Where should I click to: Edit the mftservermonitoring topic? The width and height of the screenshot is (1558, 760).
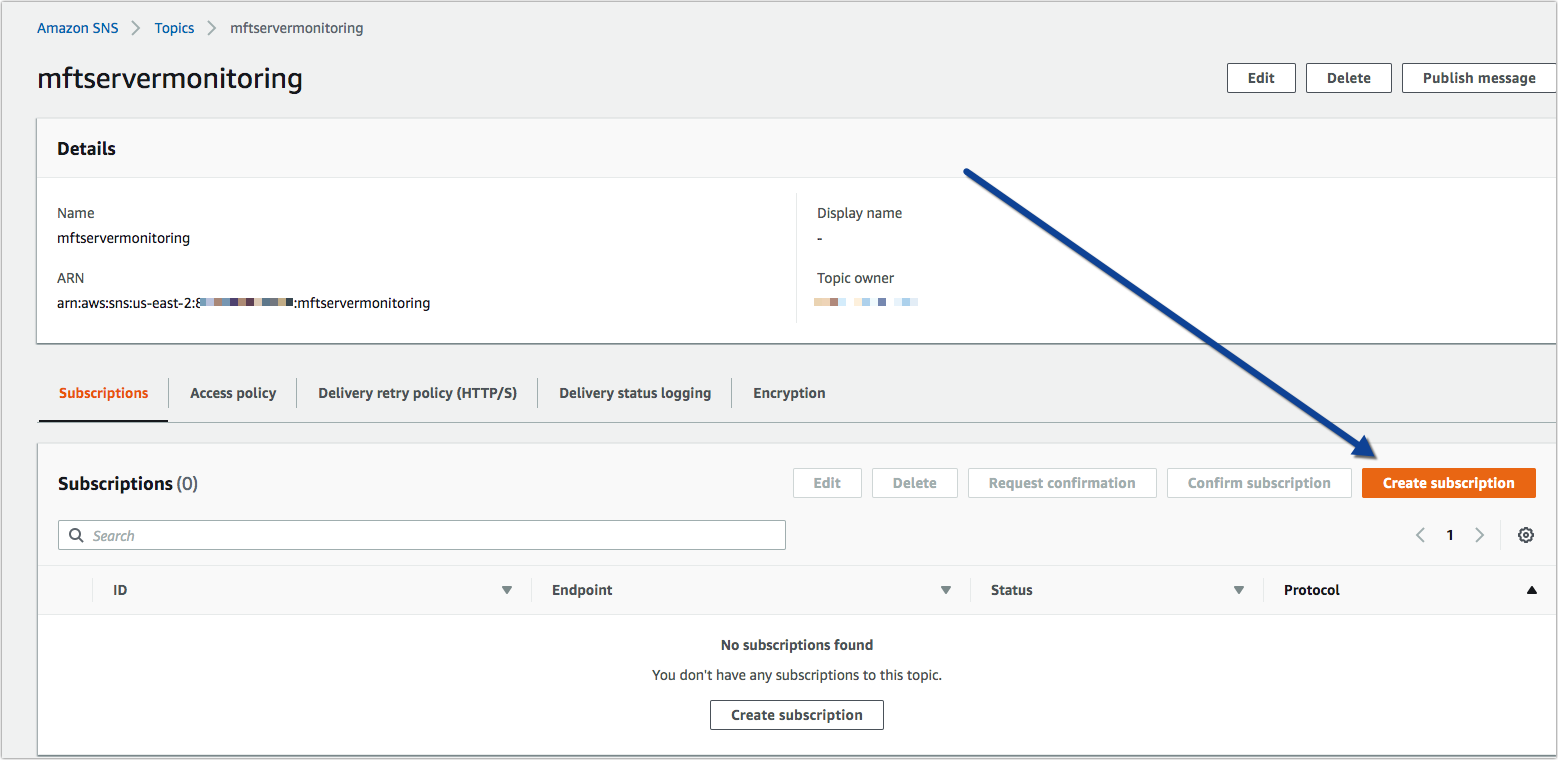[x=1261, y=78]
